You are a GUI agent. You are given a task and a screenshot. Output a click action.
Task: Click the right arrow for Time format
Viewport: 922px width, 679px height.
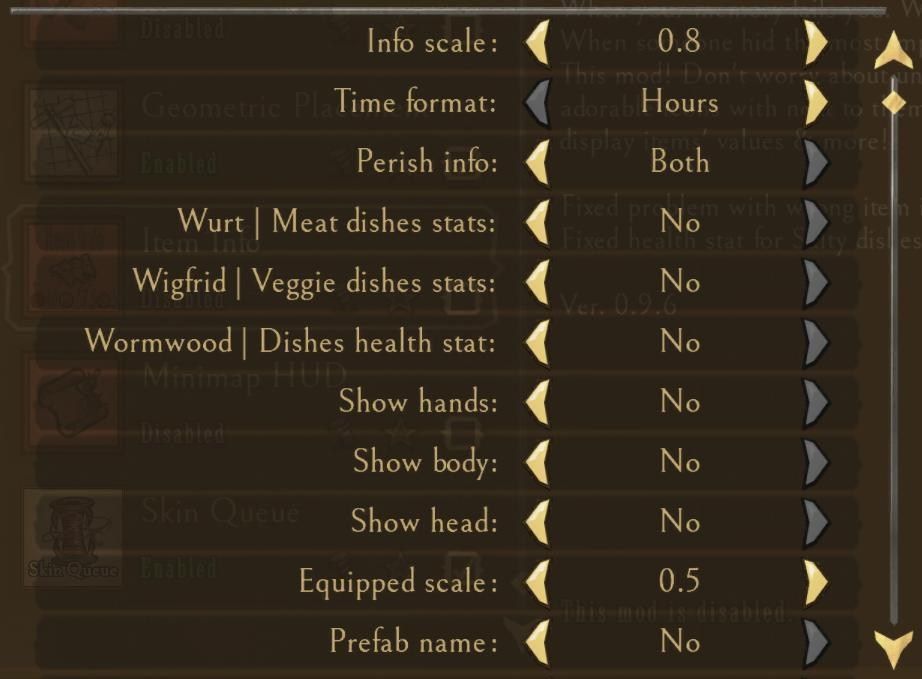(x=816, y=102)
